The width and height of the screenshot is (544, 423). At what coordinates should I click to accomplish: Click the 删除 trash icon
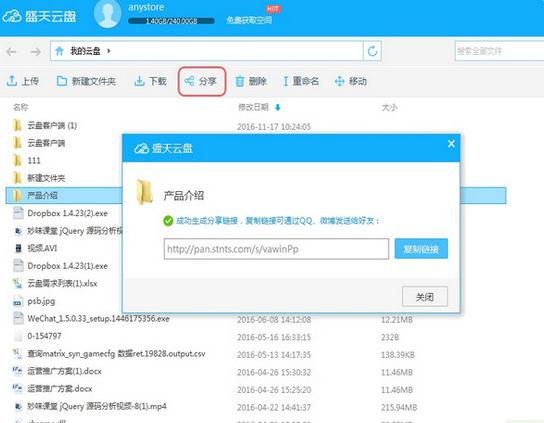(x=239, y=81)
